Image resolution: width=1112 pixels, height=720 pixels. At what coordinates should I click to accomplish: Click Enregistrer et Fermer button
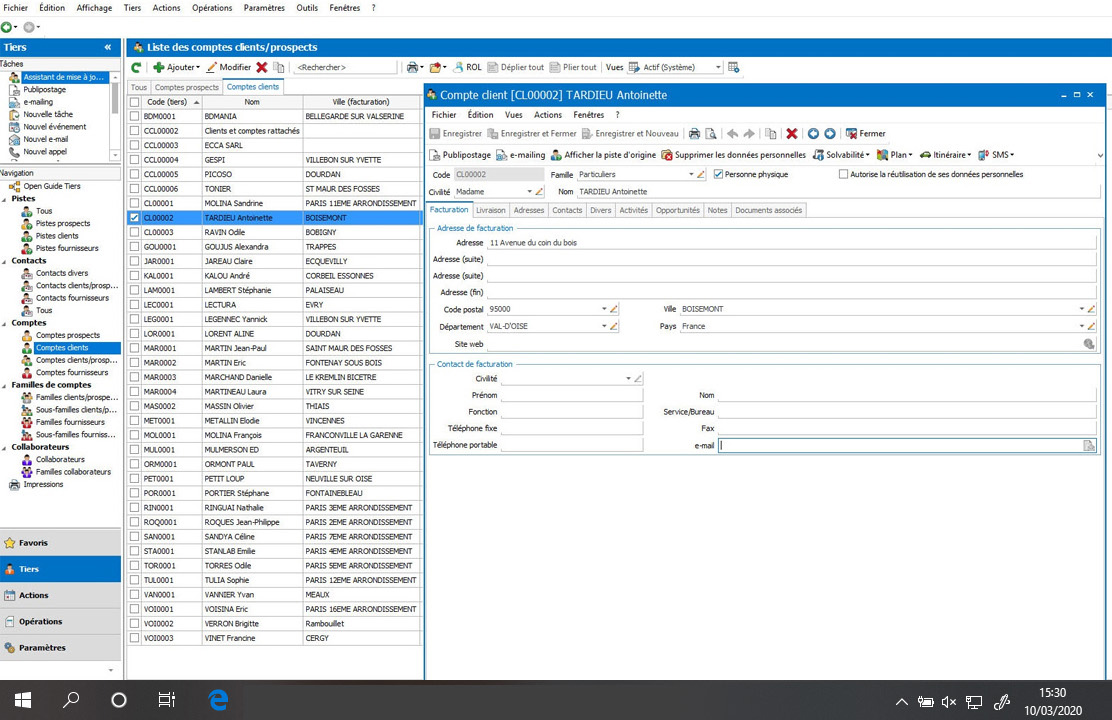[x=534, y=133]
